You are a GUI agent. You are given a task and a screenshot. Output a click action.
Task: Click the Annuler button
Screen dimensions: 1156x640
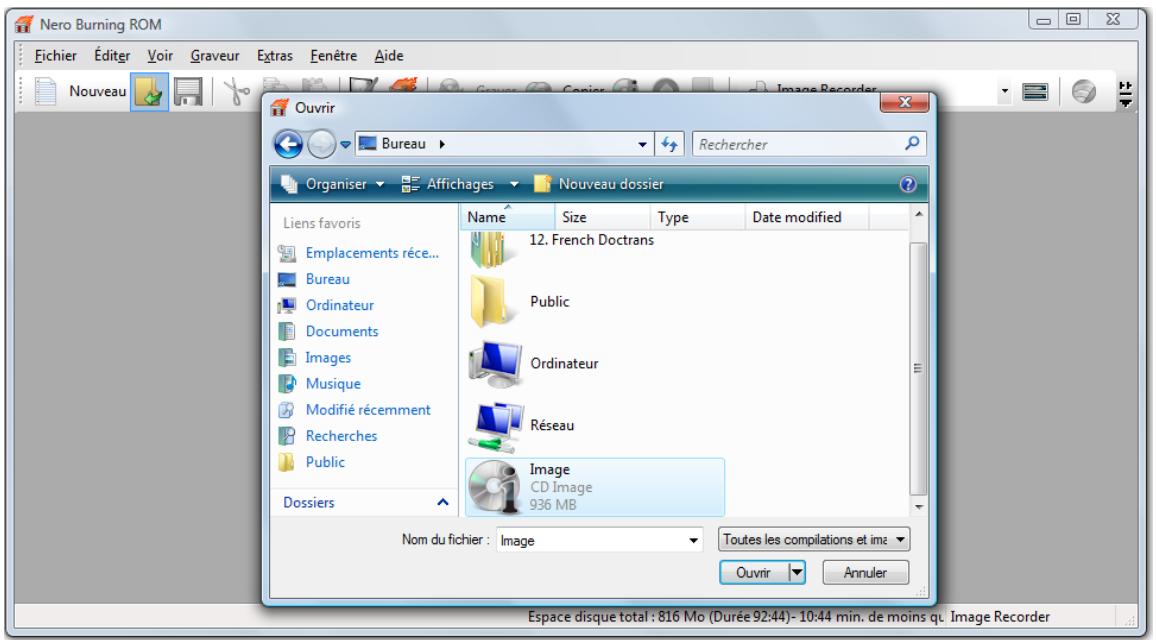pyautogui.click(x=866, y=573)
